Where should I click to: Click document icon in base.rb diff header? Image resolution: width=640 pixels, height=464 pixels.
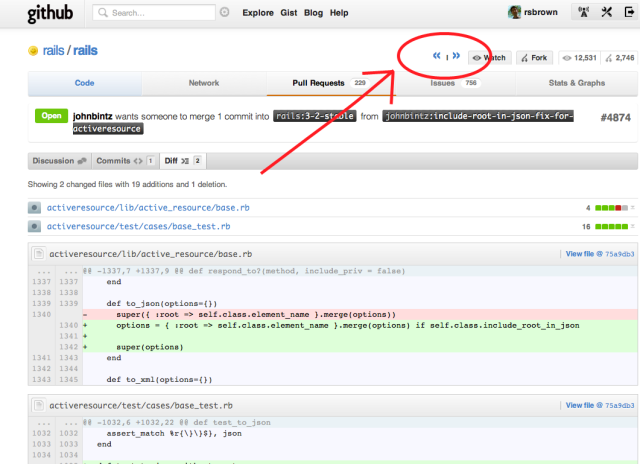click(x=39, y=254)
